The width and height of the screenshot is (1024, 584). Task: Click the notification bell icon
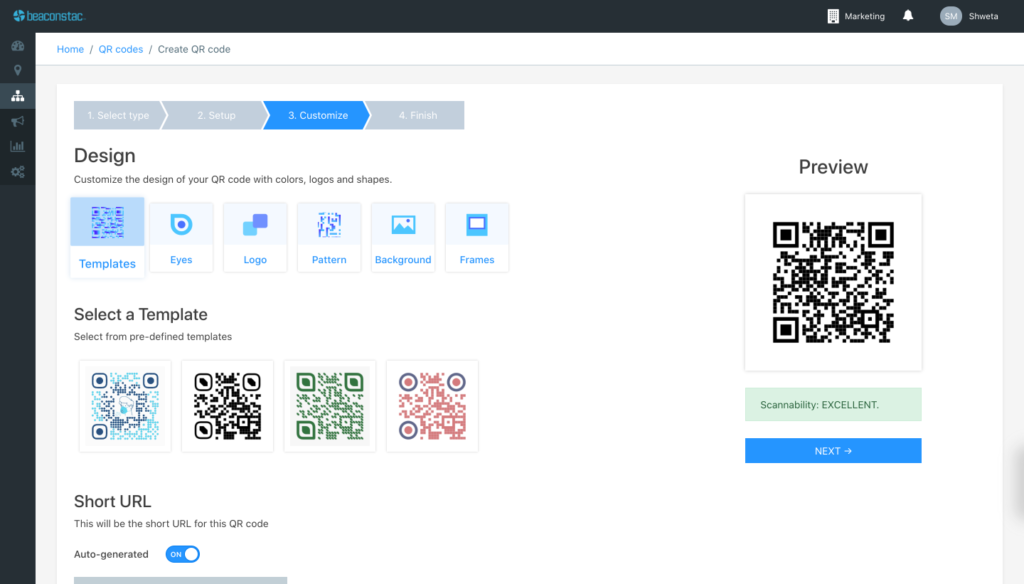point(907,15)
